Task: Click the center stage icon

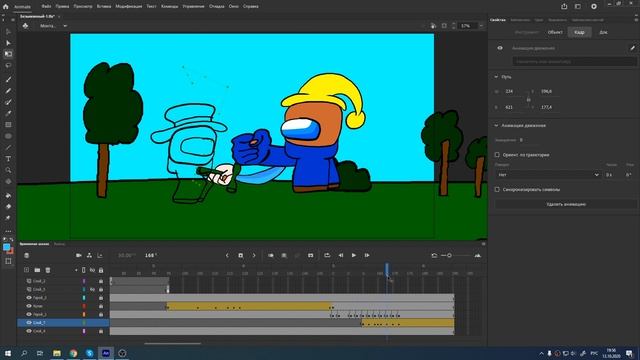Action: [444, 26]
